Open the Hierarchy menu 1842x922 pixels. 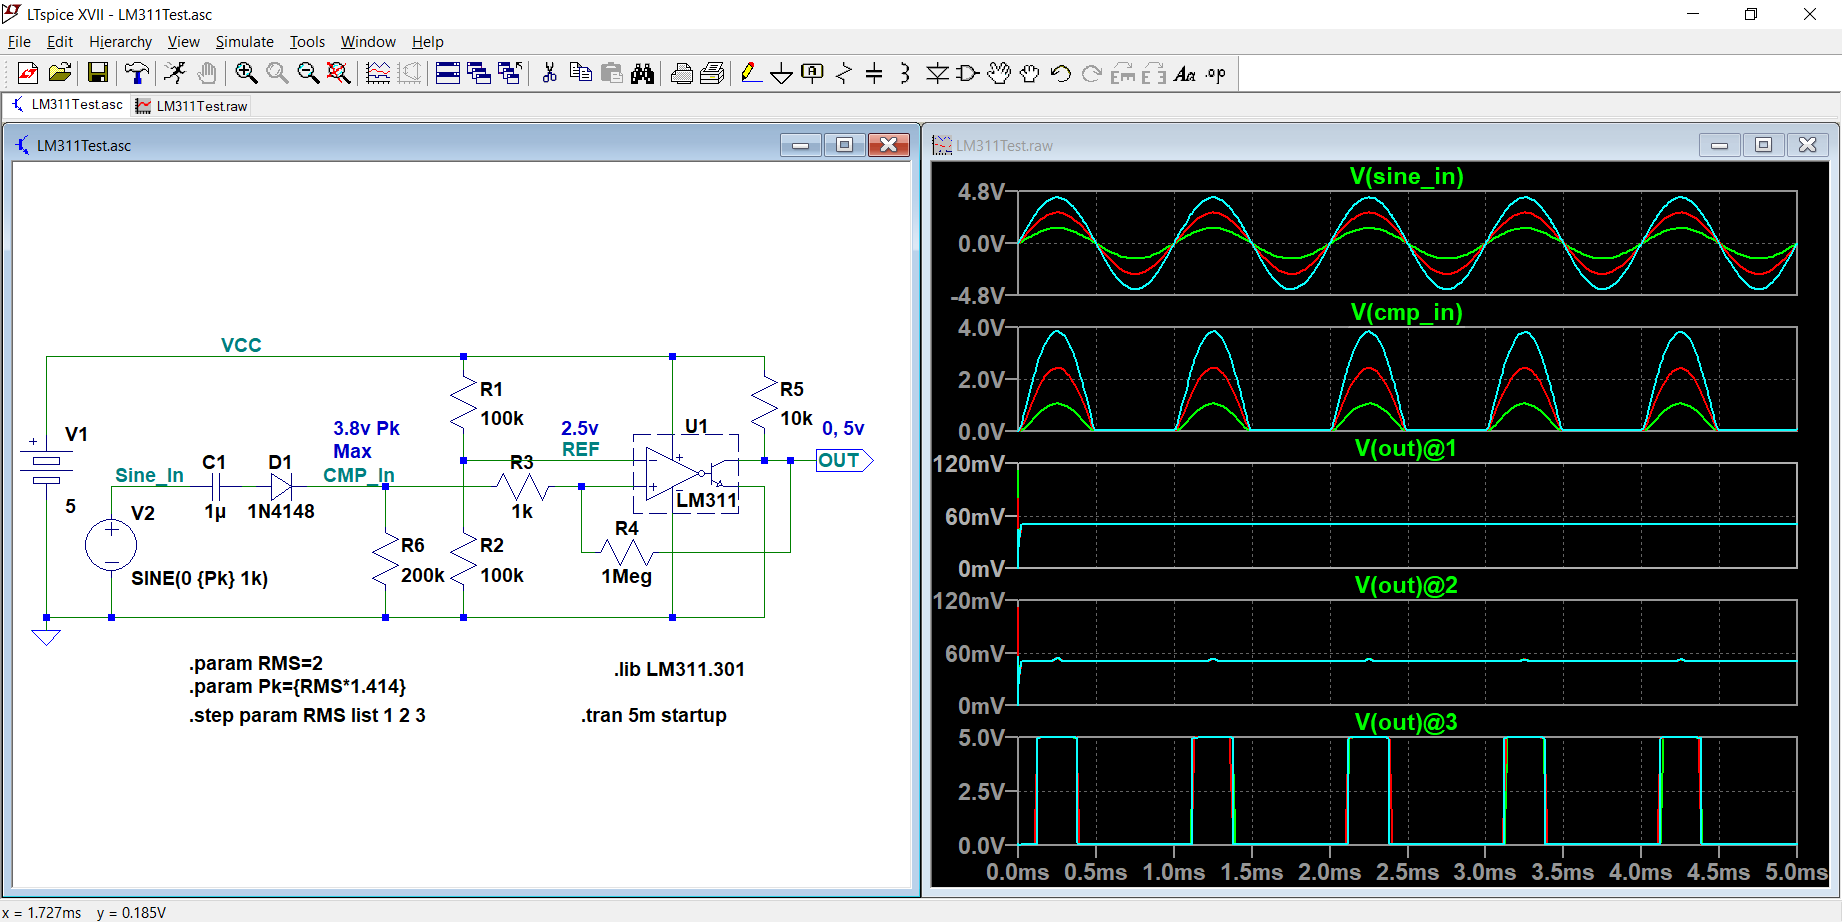pyautogui.click(x=120, y=42)
